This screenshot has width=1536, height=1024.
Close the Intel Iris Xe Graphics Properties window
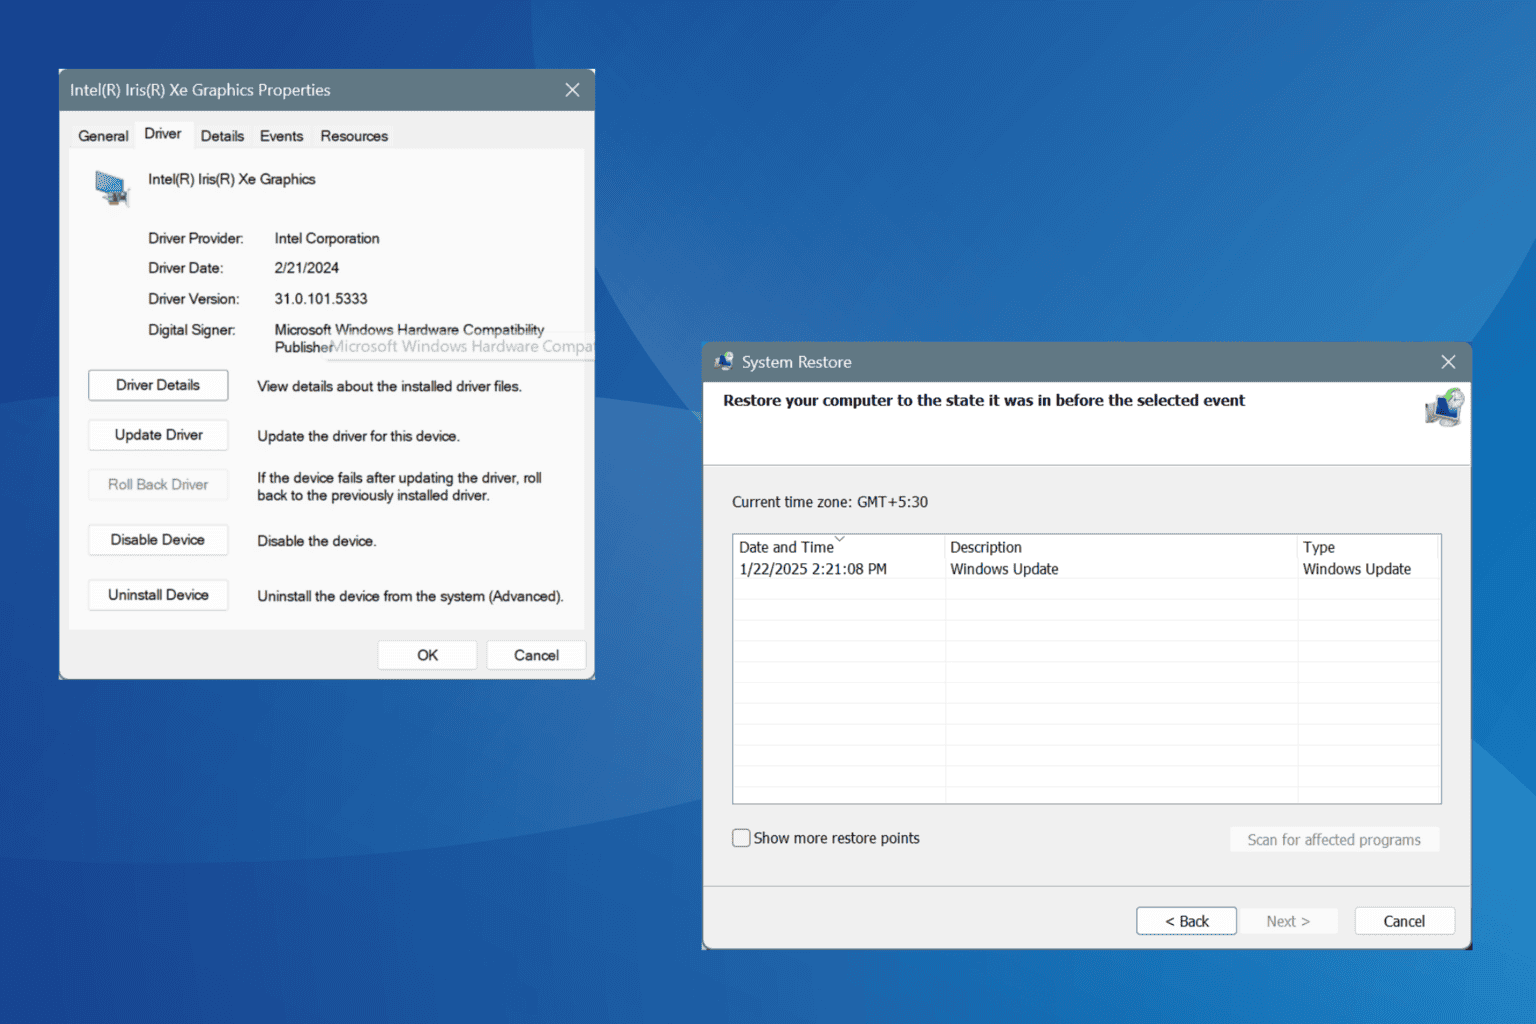572,90
